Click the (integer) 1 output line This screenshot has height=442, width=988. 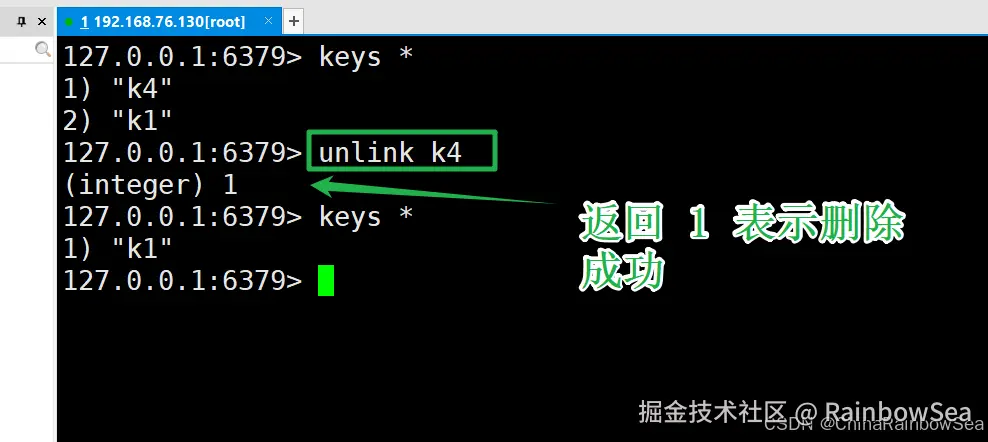click(x=151, y=185)
